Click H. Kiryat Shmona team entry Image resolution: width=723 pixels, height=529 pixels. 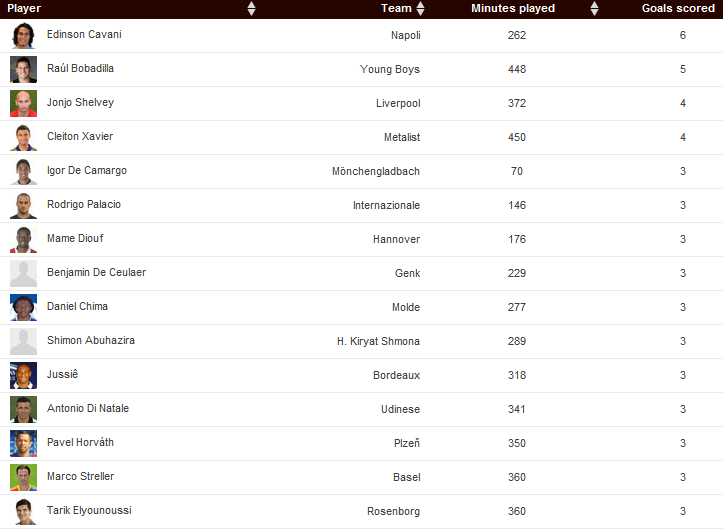[x=378, y=341]
